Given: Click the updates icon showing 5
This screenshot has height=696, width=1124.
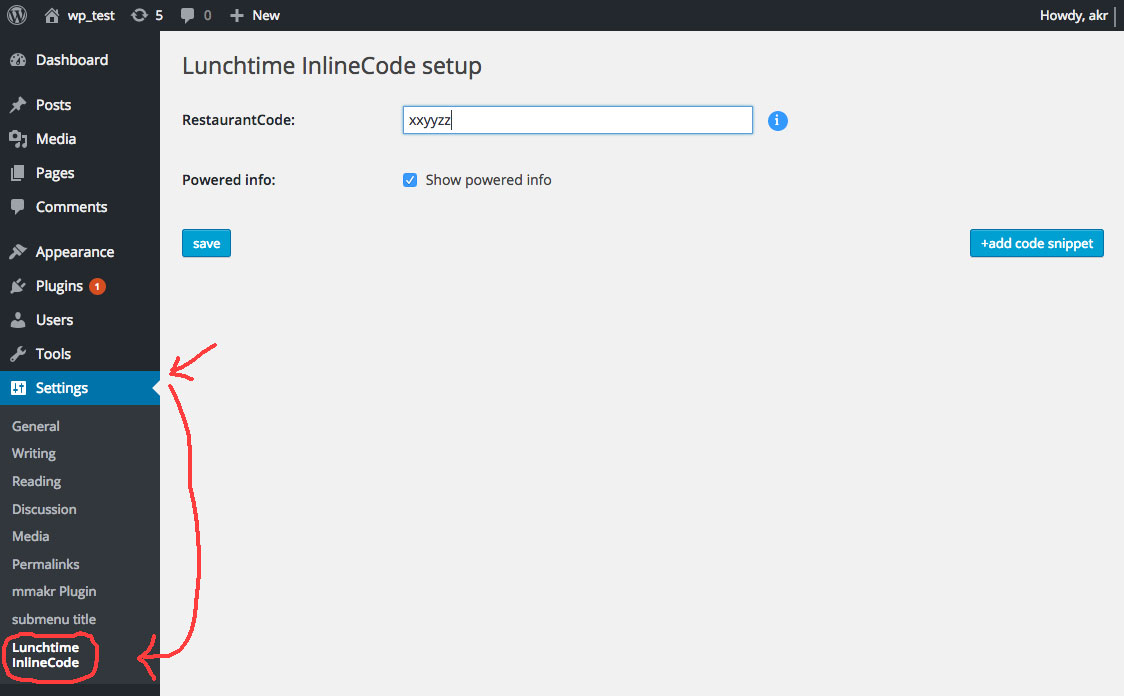Looking at the screenshot, I should click(x=140, y=15).
